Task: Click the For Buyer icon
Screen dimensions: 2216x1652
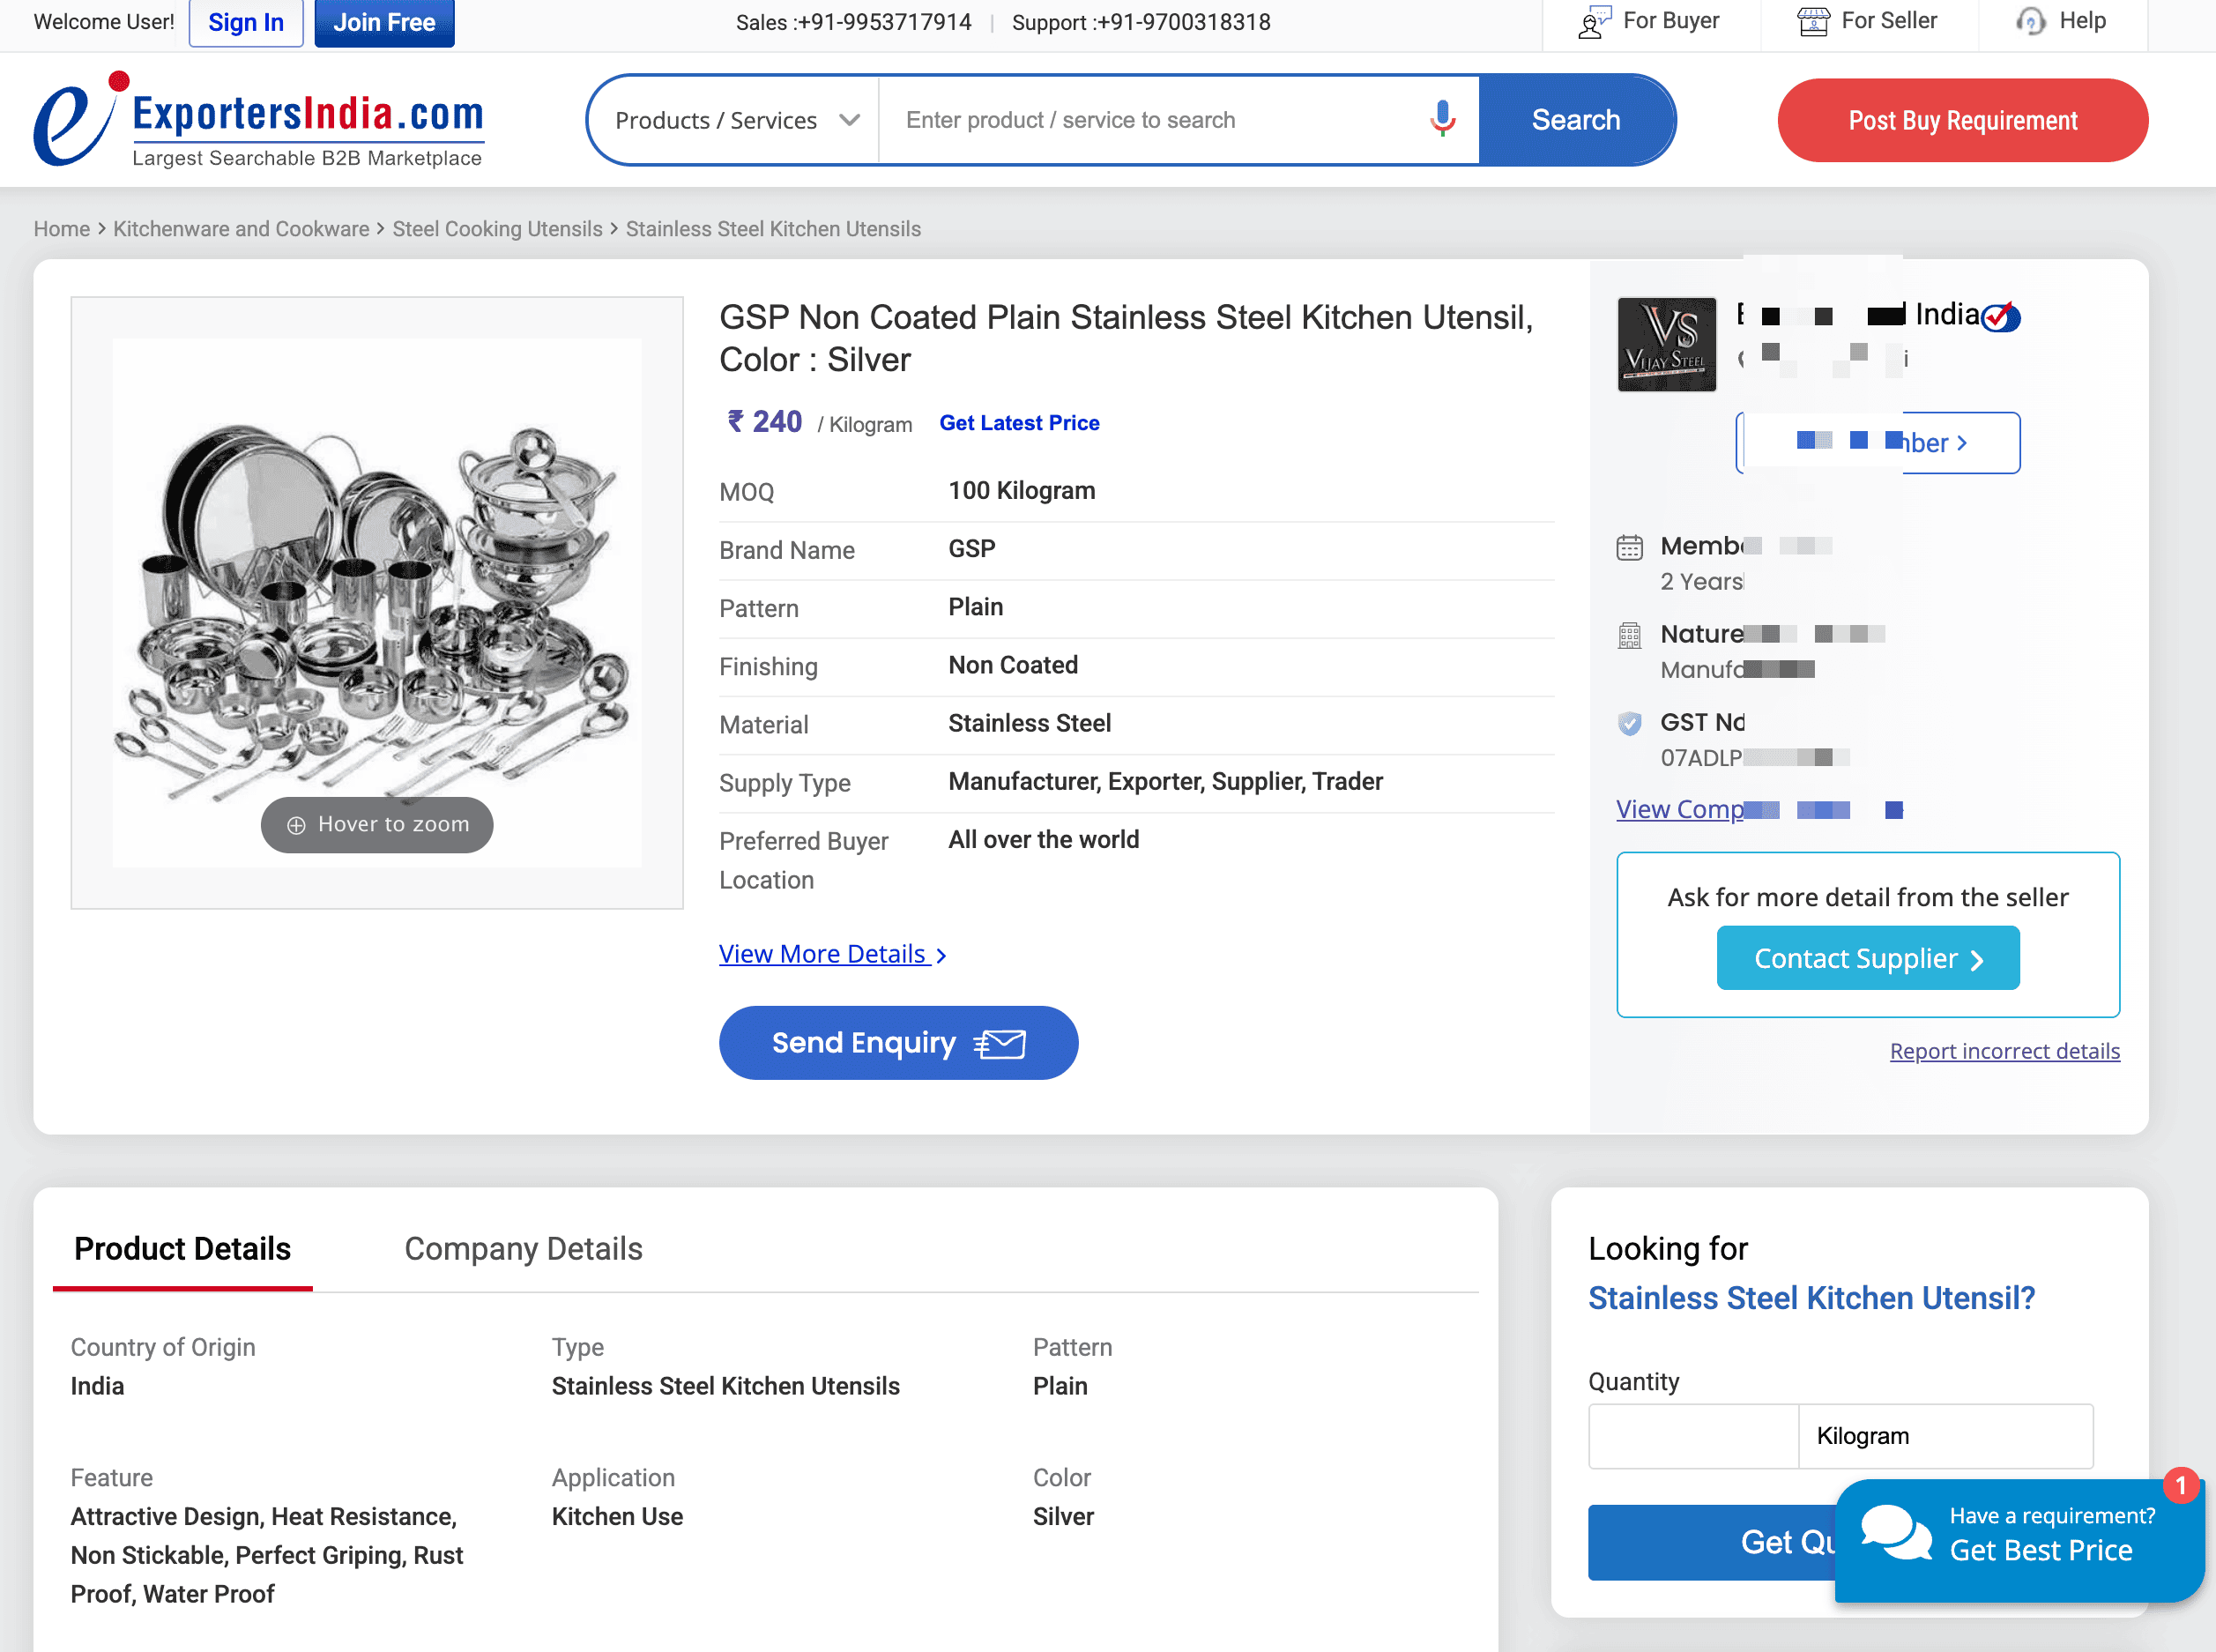Action: pos(1594,21)
